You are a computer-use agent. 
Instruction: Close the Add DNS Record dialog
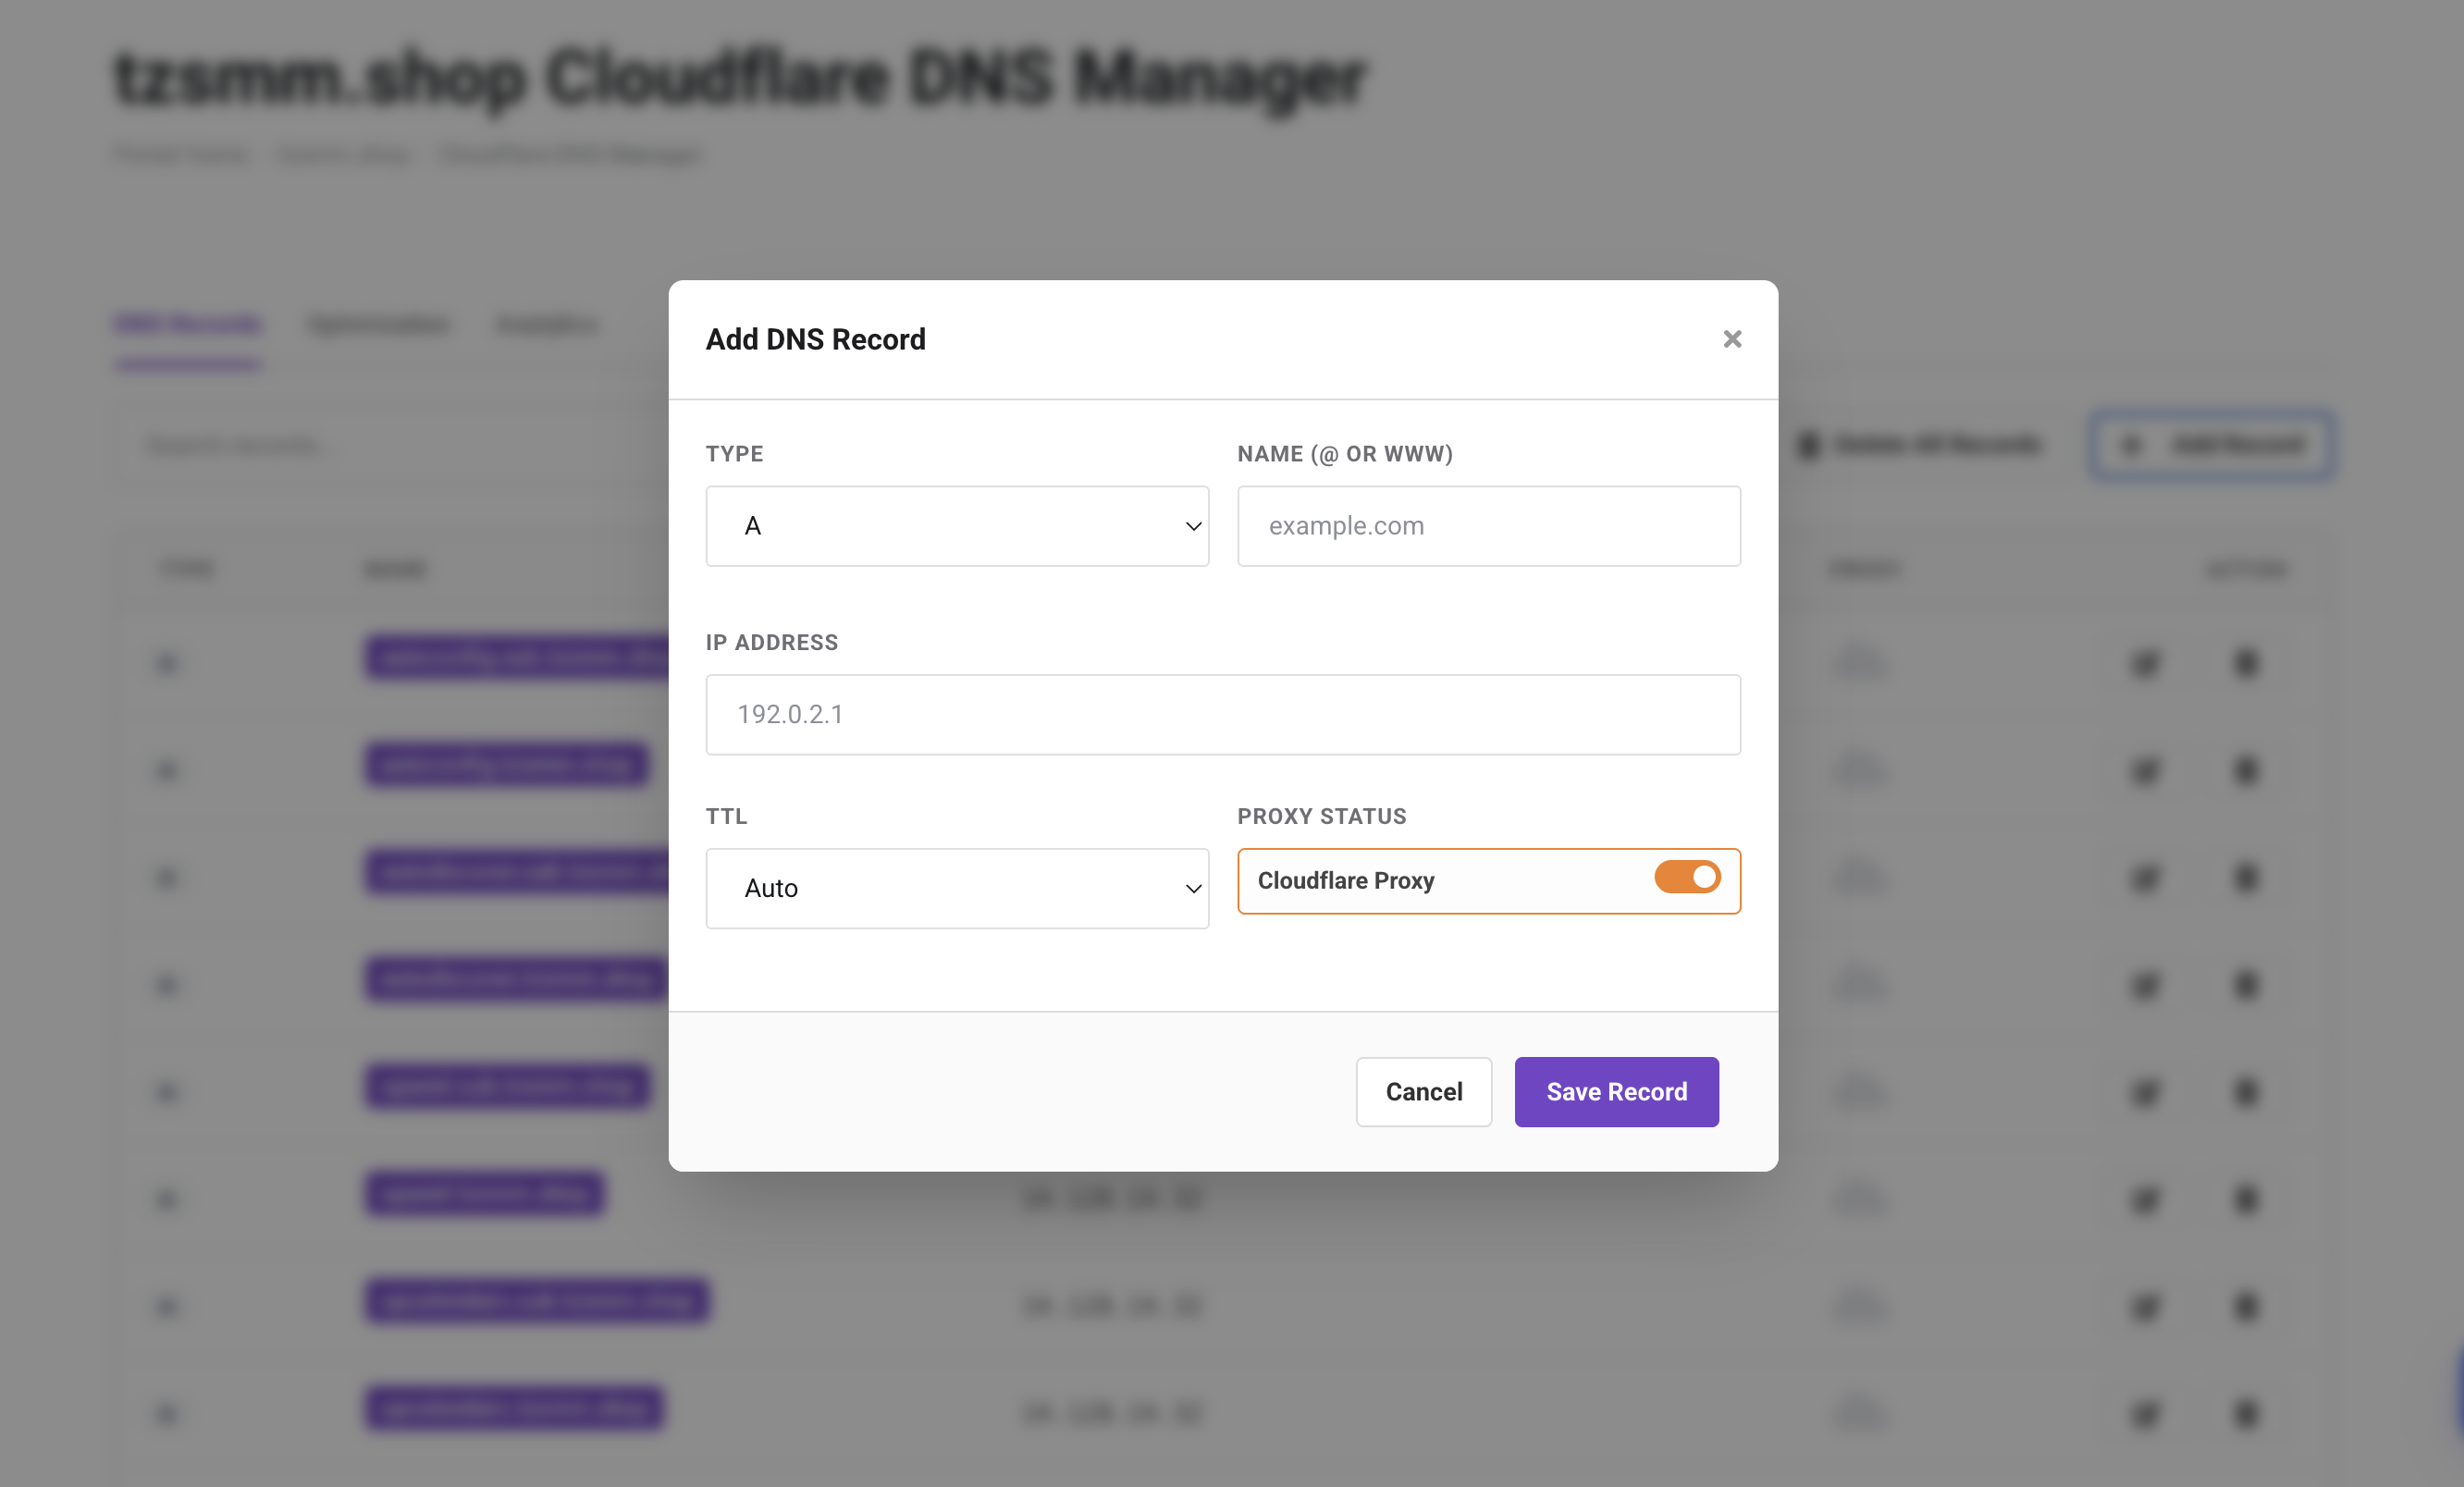[x=1732, y=339]
